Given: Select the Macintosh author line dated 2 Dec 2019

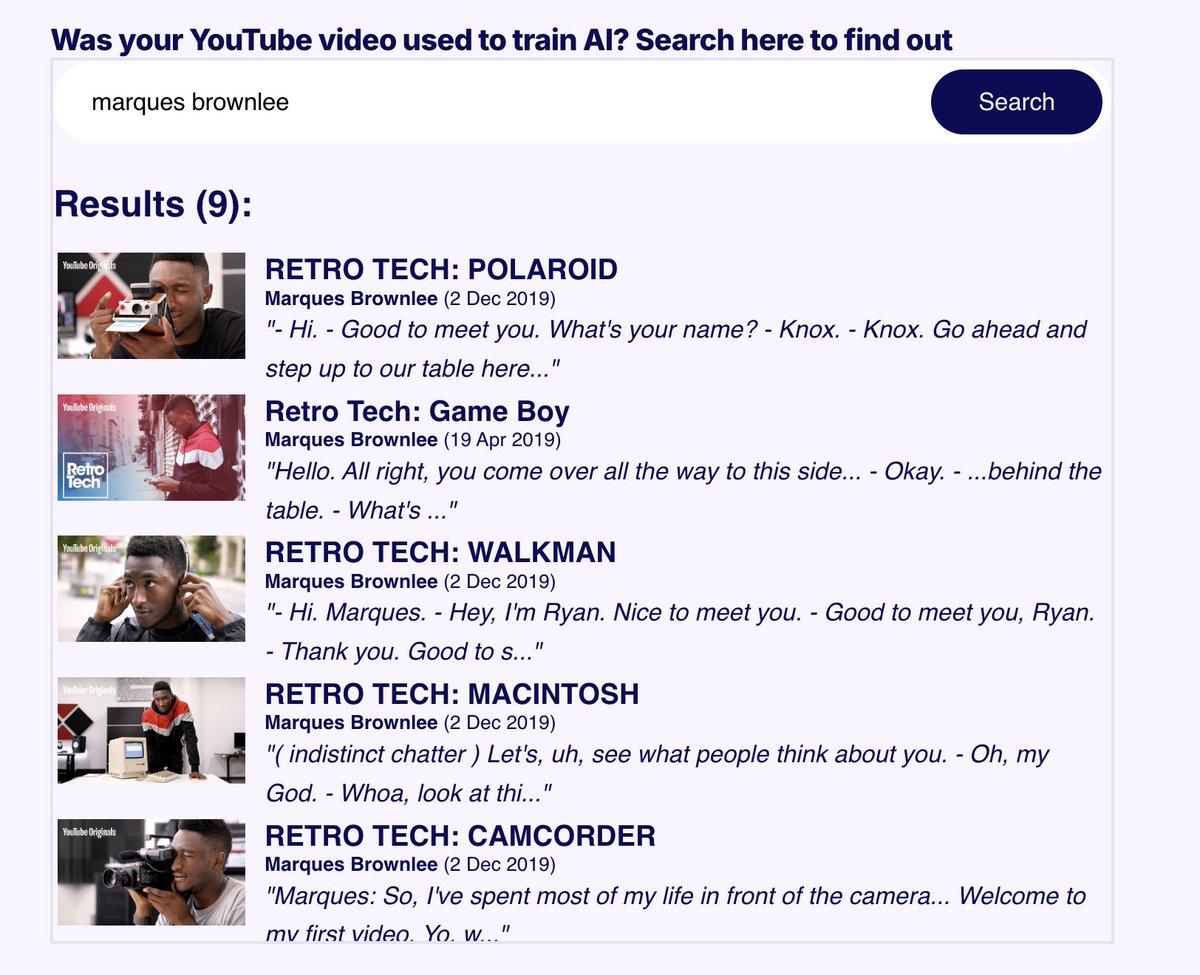Looking at the screenshot, I should [x=410, y=723].
